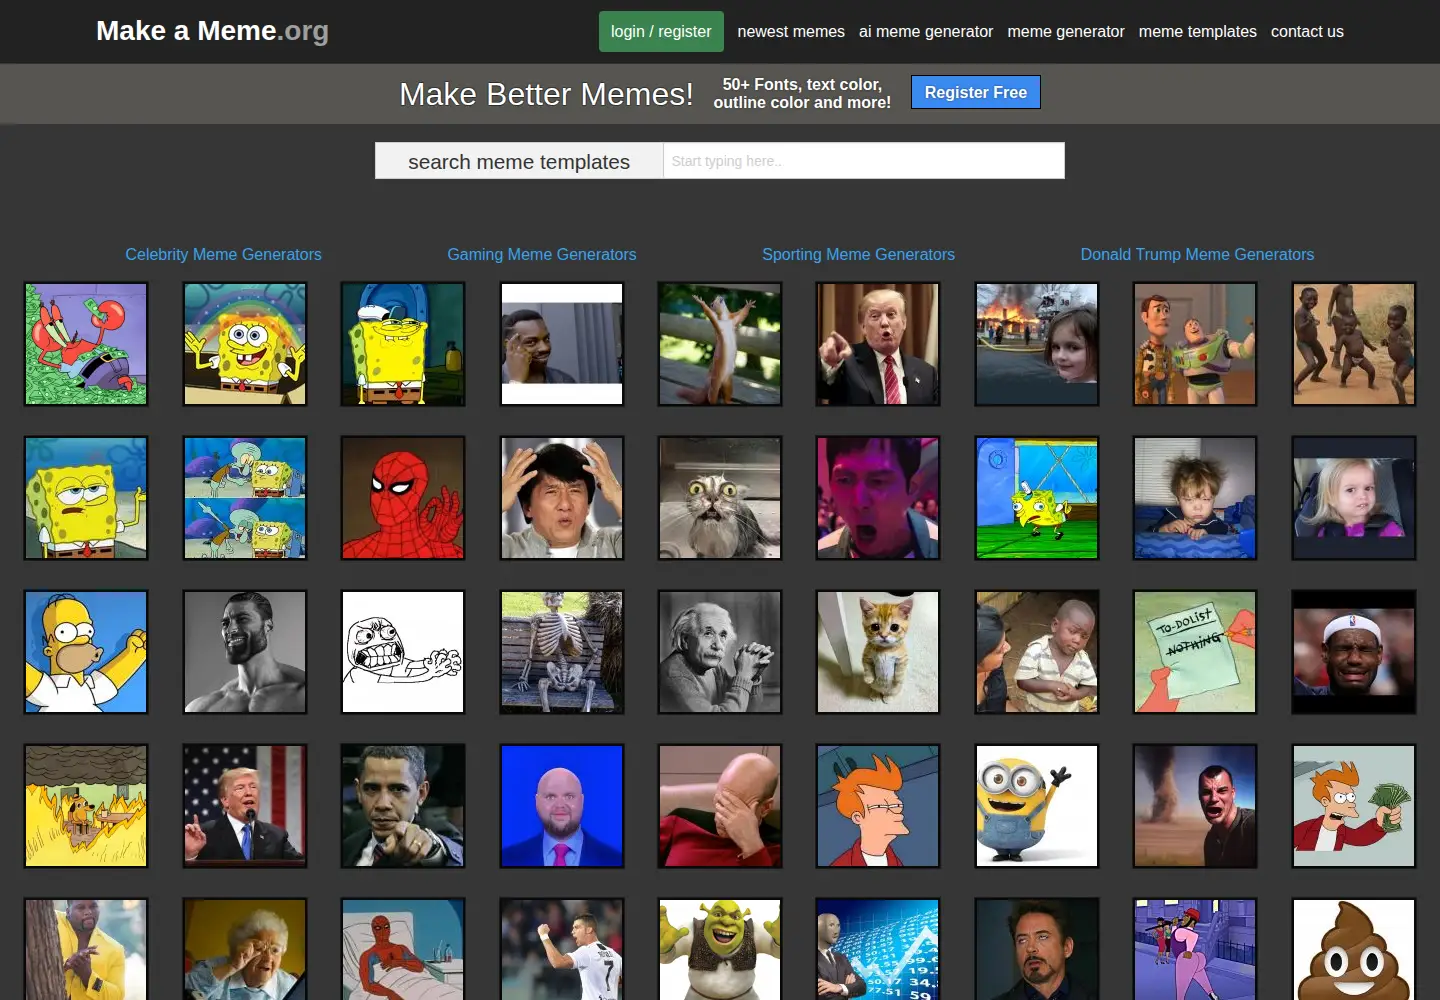The image size is (1440, 1000).
Task: Pick the yellow goggled creature waving template
Action: point(1037,806)
